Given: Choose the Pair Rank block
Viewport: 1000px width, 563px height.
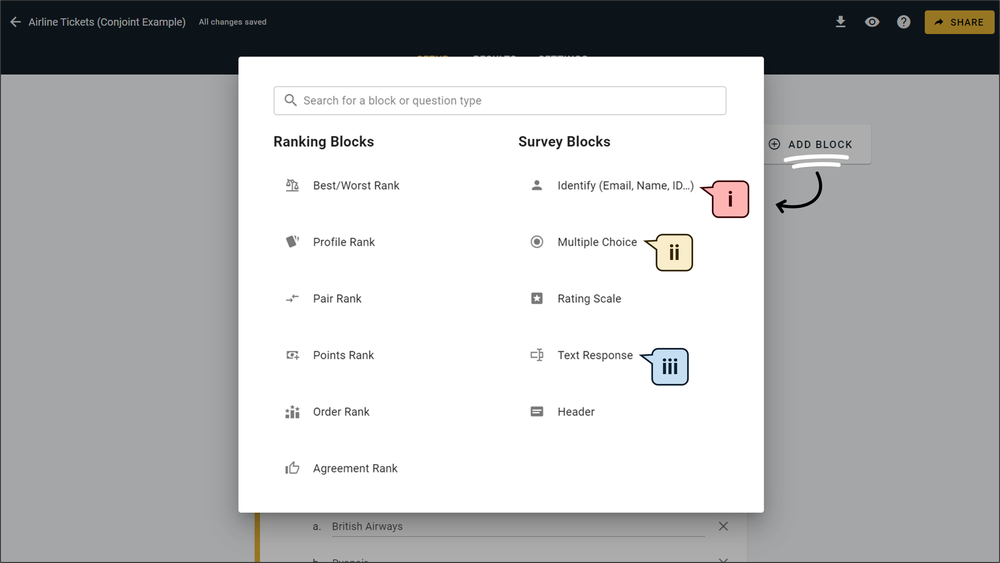Looking at the screenshot, I should pyautogui.click(x=337, y=298).
